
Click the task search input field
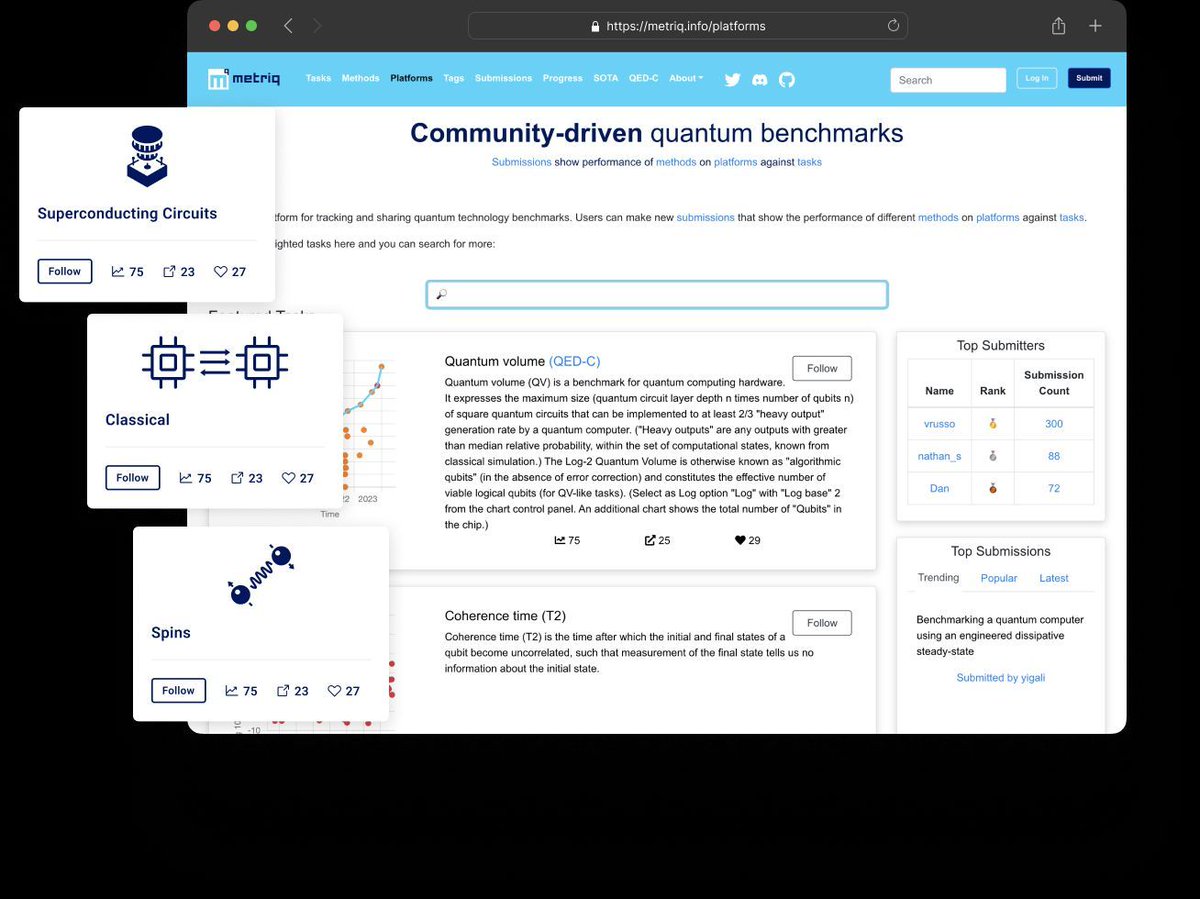pyautogui.click(x=655, y=293)
